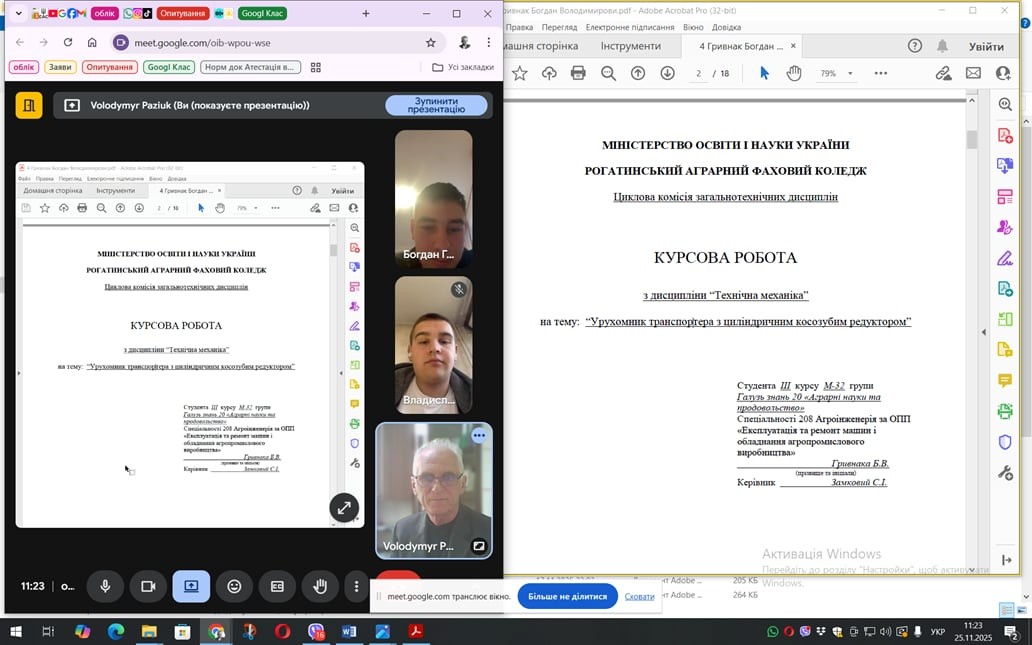This screenshot has height=645, width=1032.
Task: Raise hand in Google Meet
Action: click(x=320, y=586)
